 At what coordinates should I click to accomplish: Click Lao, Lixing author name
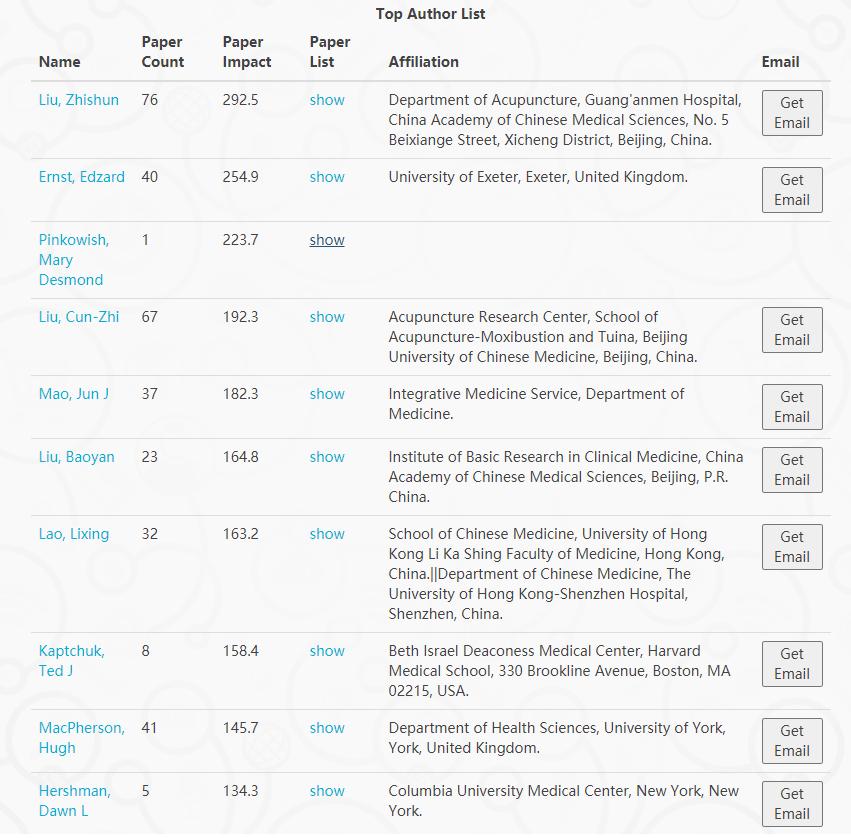[74, 534]
